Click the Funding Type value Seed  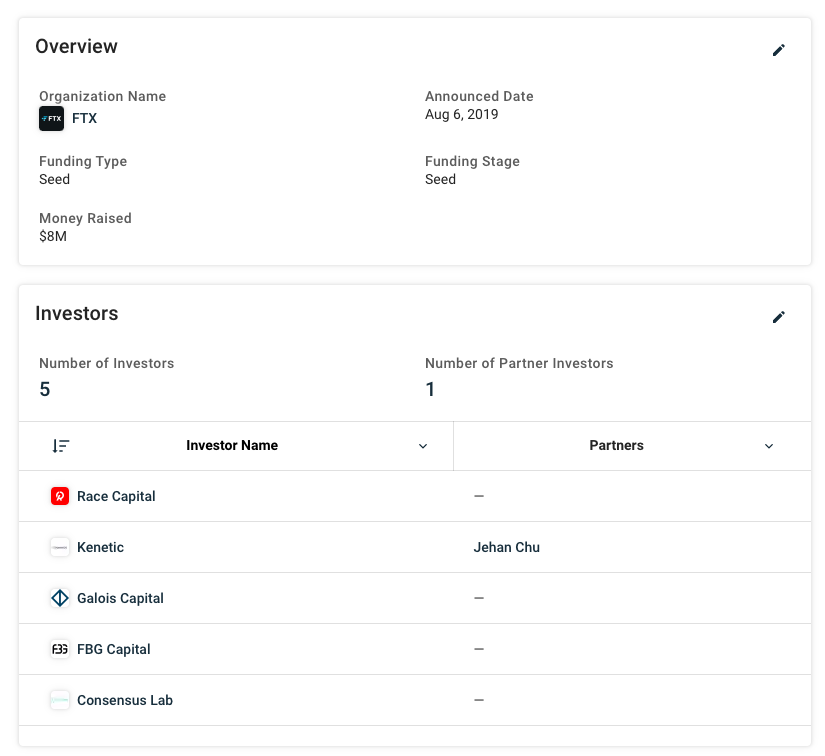[x=54, y=179]
